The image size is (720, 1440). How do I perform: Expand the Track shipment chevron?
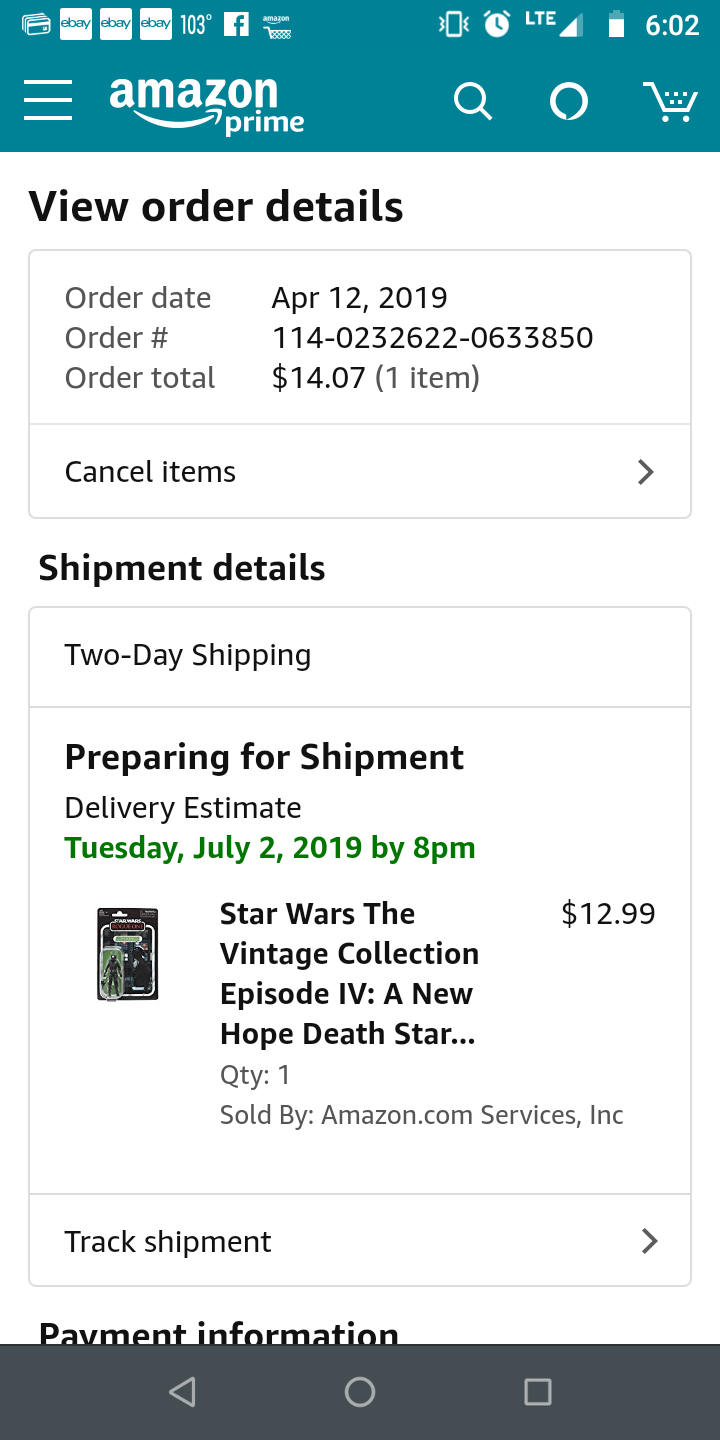tap(649, 1241)
